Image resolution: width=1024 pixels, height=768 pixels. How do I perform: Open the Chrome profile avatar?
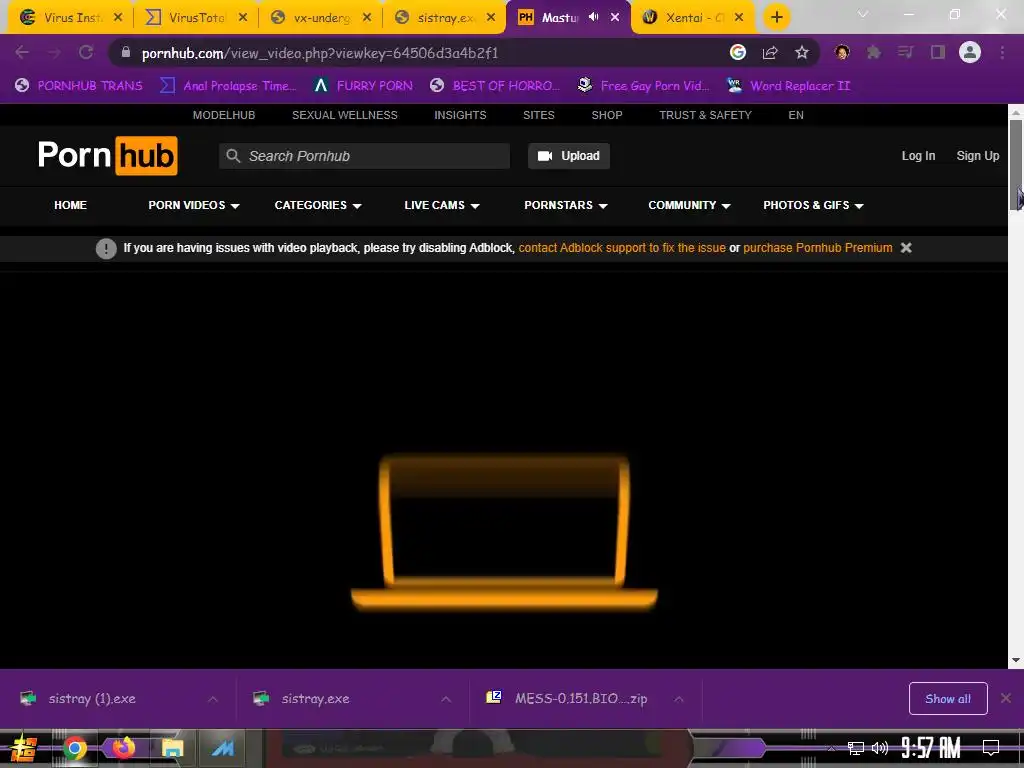[x=970, y=52]
